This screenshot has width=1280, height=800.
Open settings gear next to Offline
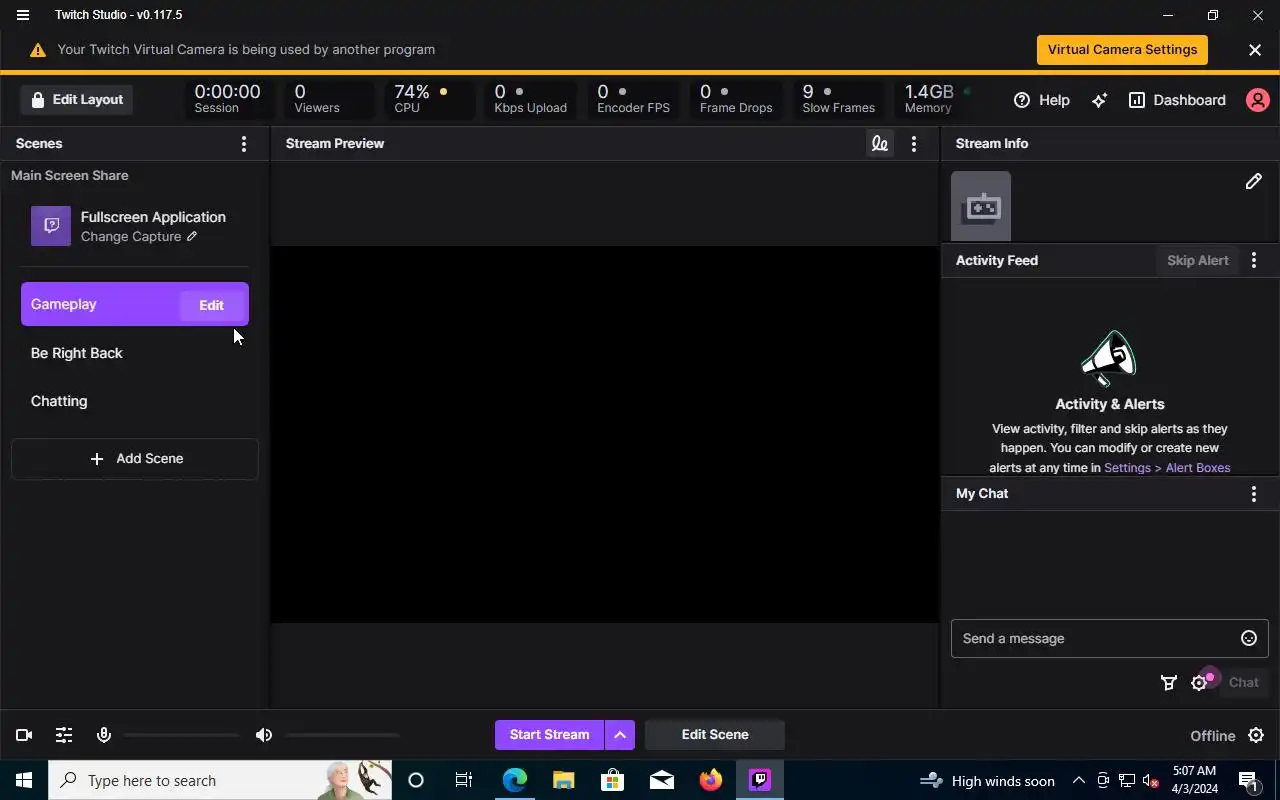[1256, 735]
